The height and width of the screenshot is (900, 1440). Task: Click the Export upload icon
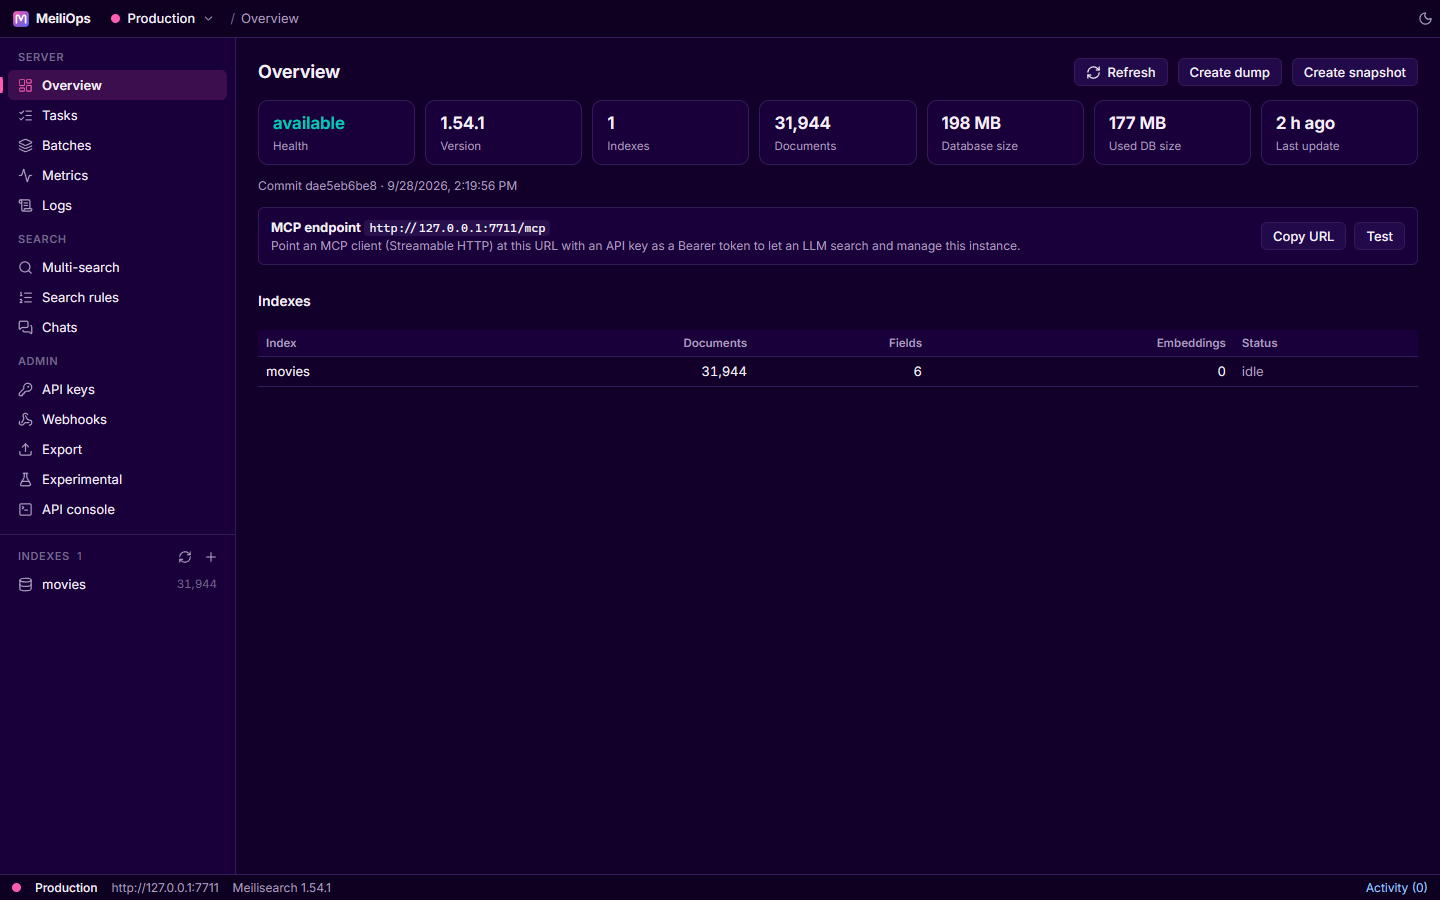[x=26, y=450]
